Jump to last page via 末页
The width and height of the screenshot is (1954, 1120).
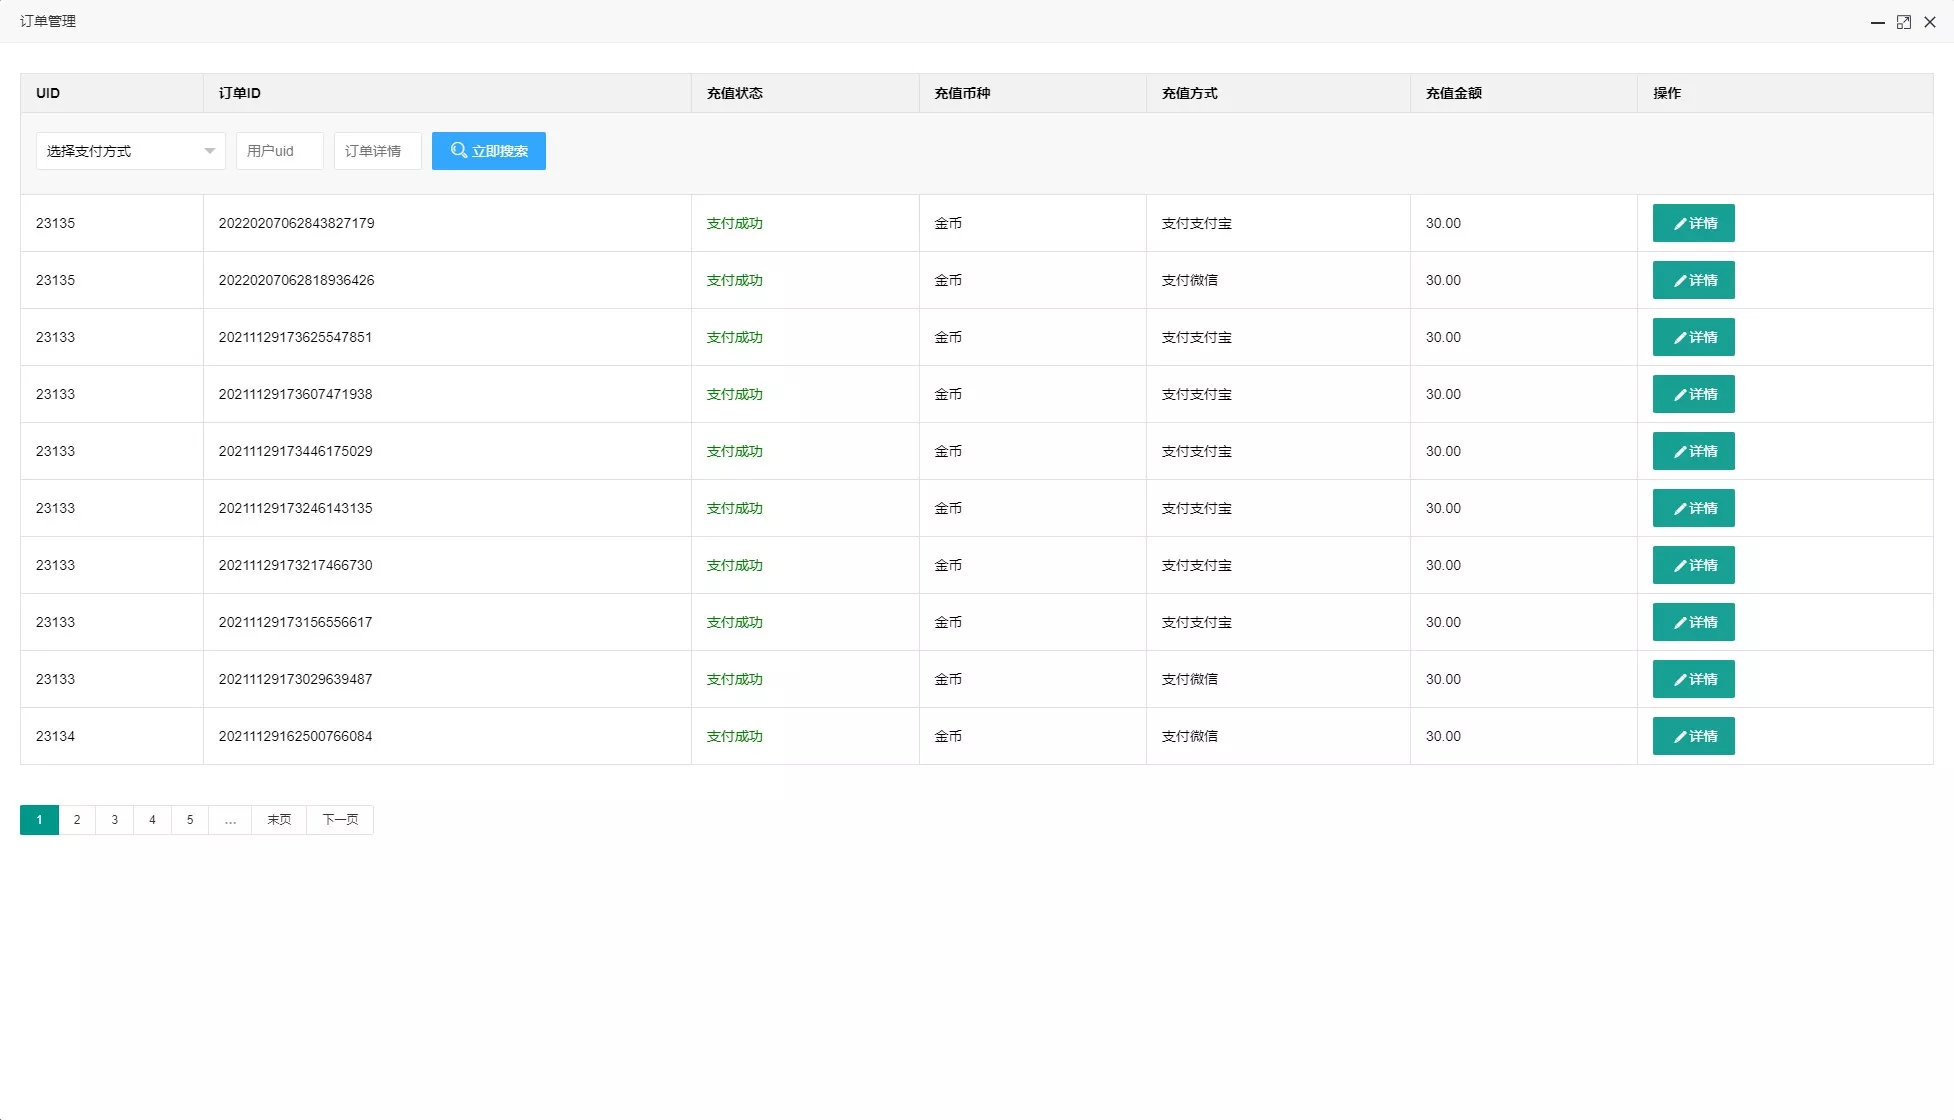click(279, 820)
